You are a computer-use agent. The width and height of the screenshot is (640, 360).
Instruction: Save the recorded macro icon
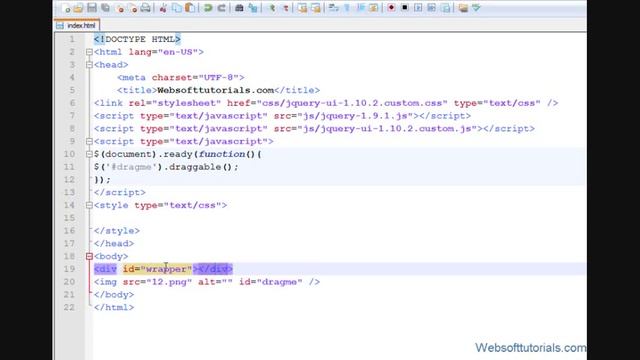445,8
